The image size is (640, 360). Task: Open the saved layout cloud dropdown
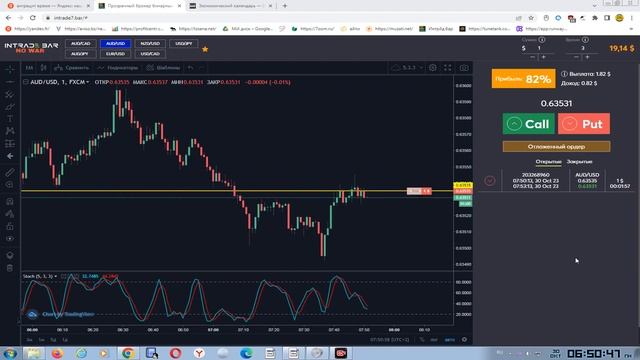pyautogui.click(x=406, y=68)
